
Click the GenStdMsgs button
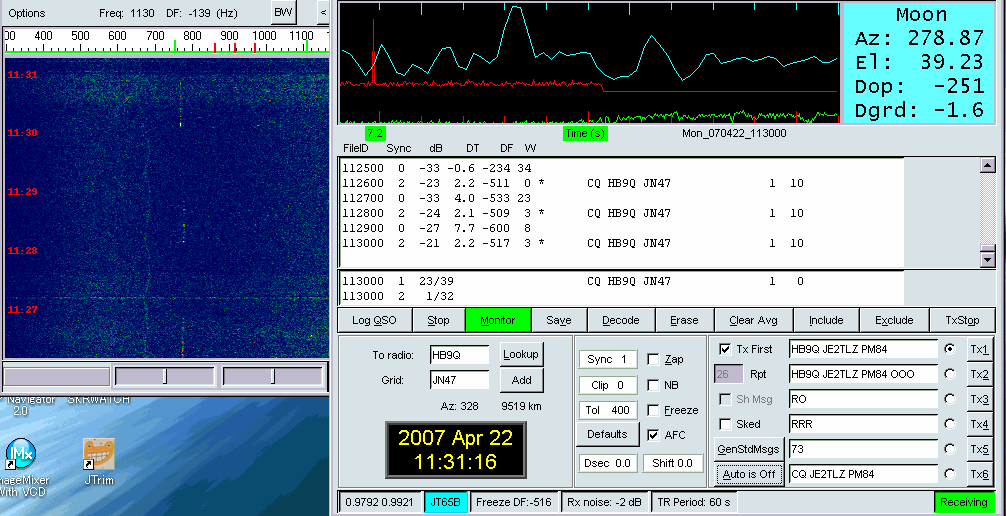point(747,449)
